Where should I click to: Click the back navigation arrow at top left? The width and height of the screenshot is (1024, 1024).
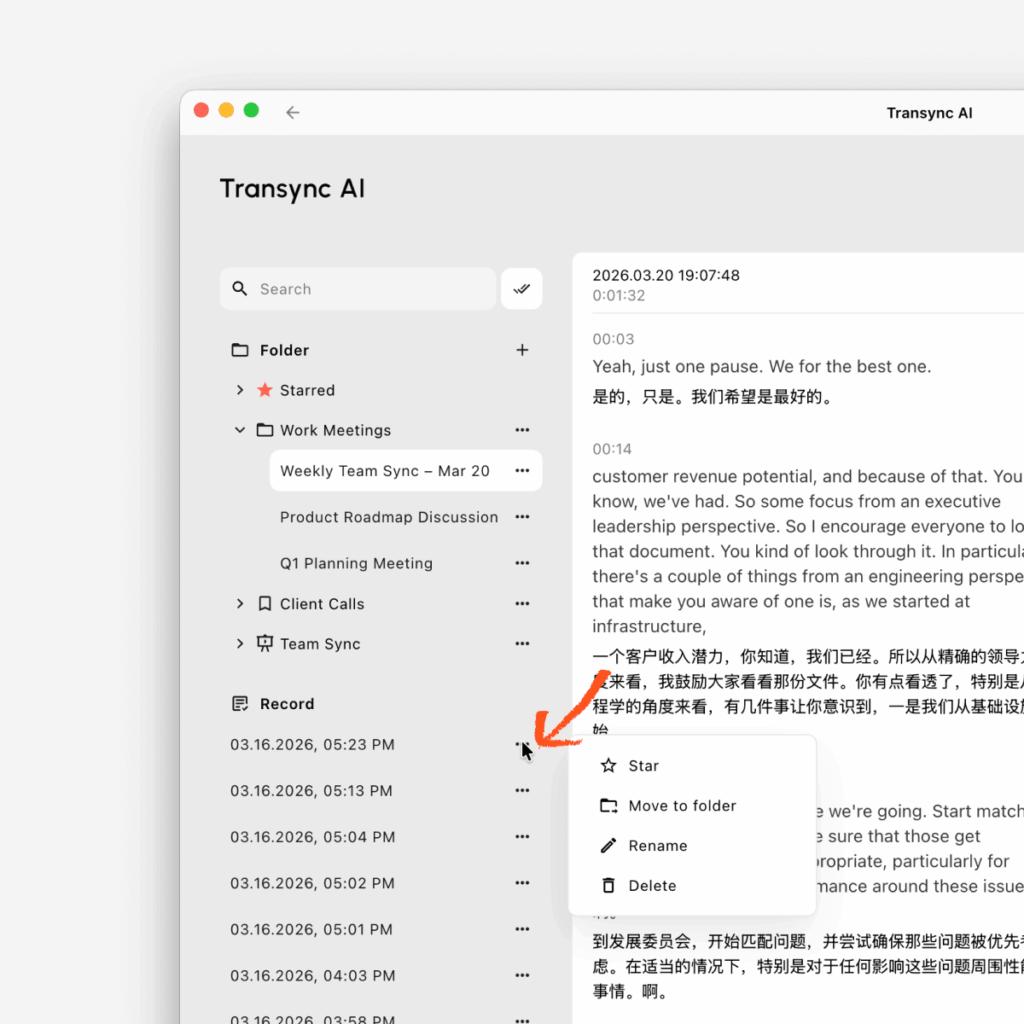pyautogui.click(x=292, y=112)
